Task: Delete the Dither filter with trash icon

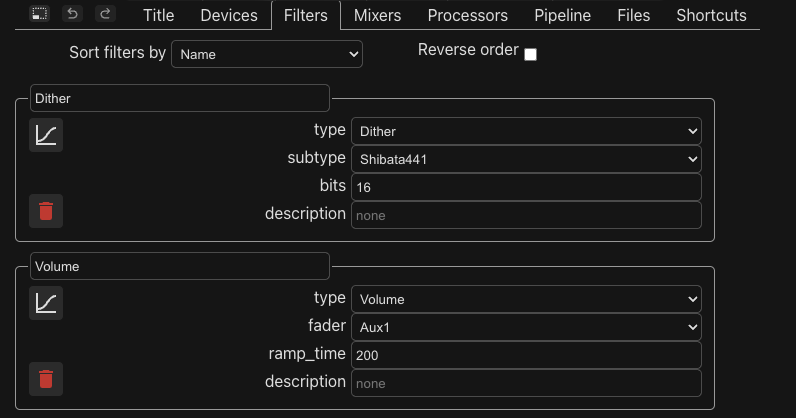Action: (x=46, y=211)
